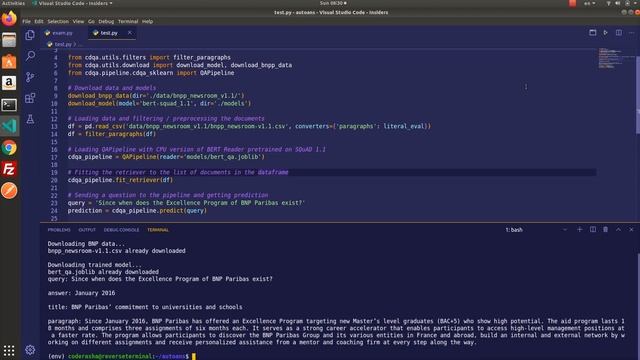Maximize the terminal panel with the up chevron

[x=618, y=230]
